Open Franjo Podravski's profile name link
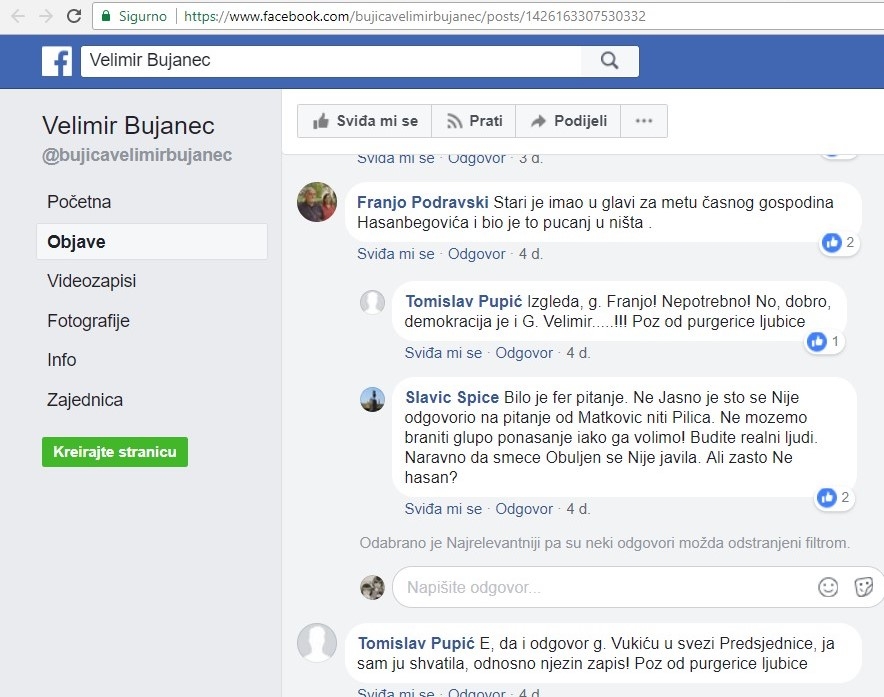Image resolution: width=884 pixels, height=697 pixels. pos(422,202)
